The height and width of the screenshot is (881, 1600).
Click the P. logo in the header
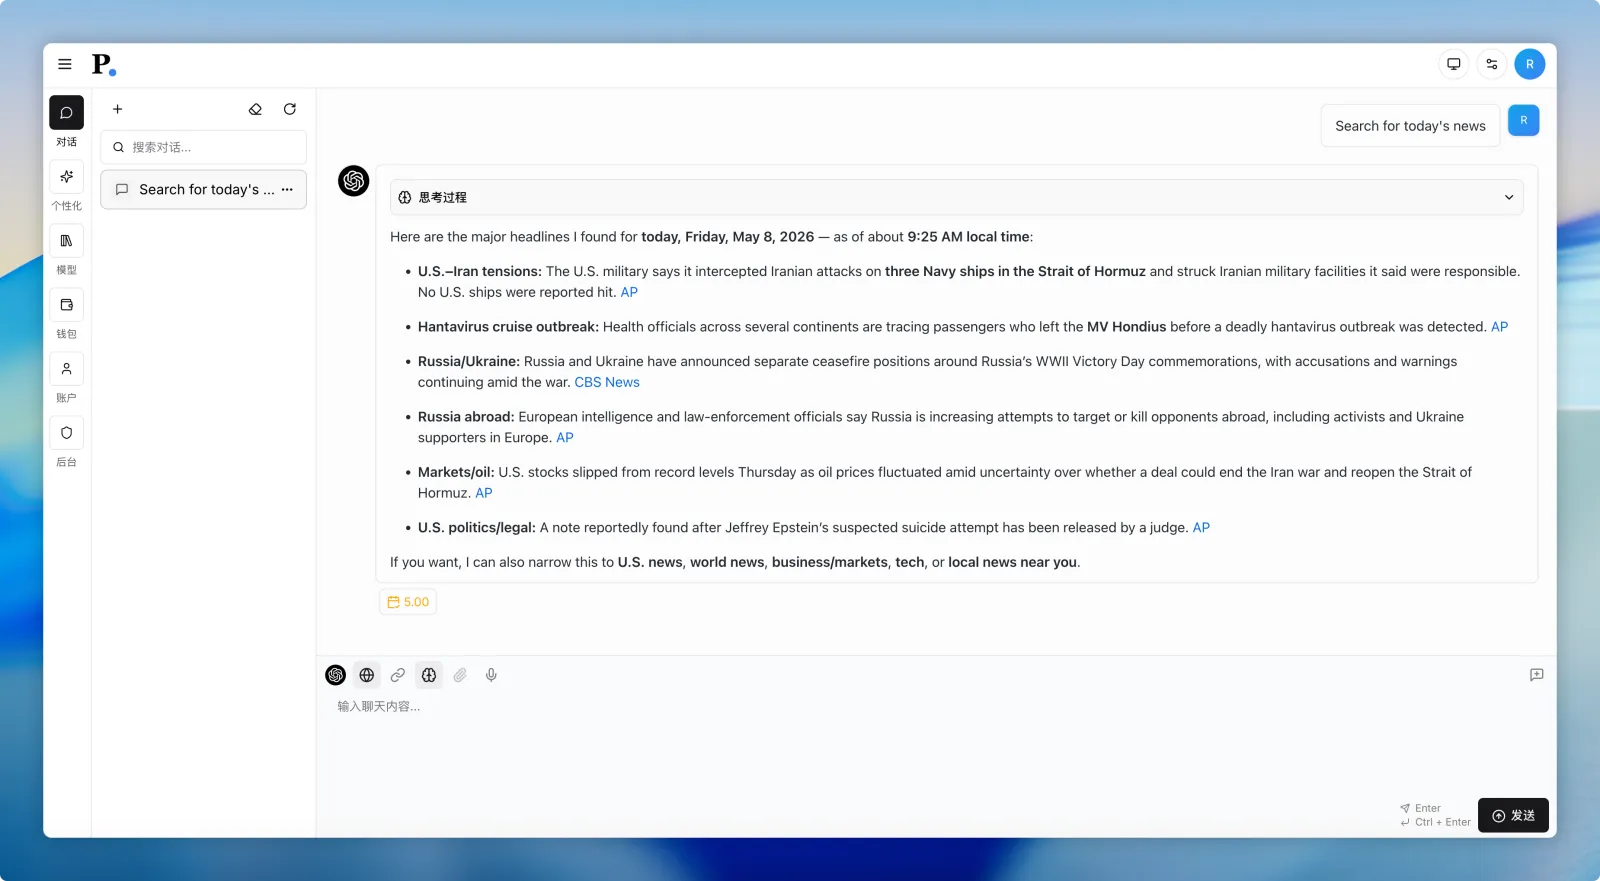[104, 65]
